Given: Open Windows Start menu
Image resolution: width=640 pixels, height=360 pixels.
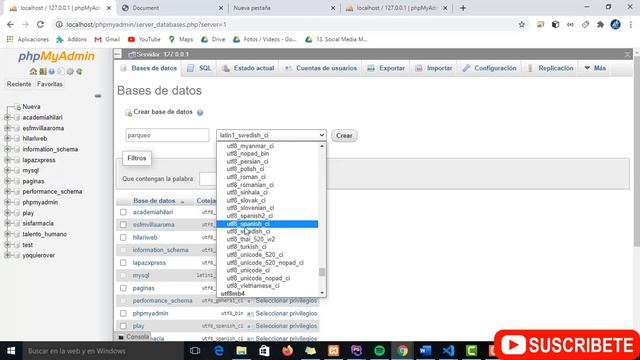Looking at the screenshot, I should click(11, 351).
